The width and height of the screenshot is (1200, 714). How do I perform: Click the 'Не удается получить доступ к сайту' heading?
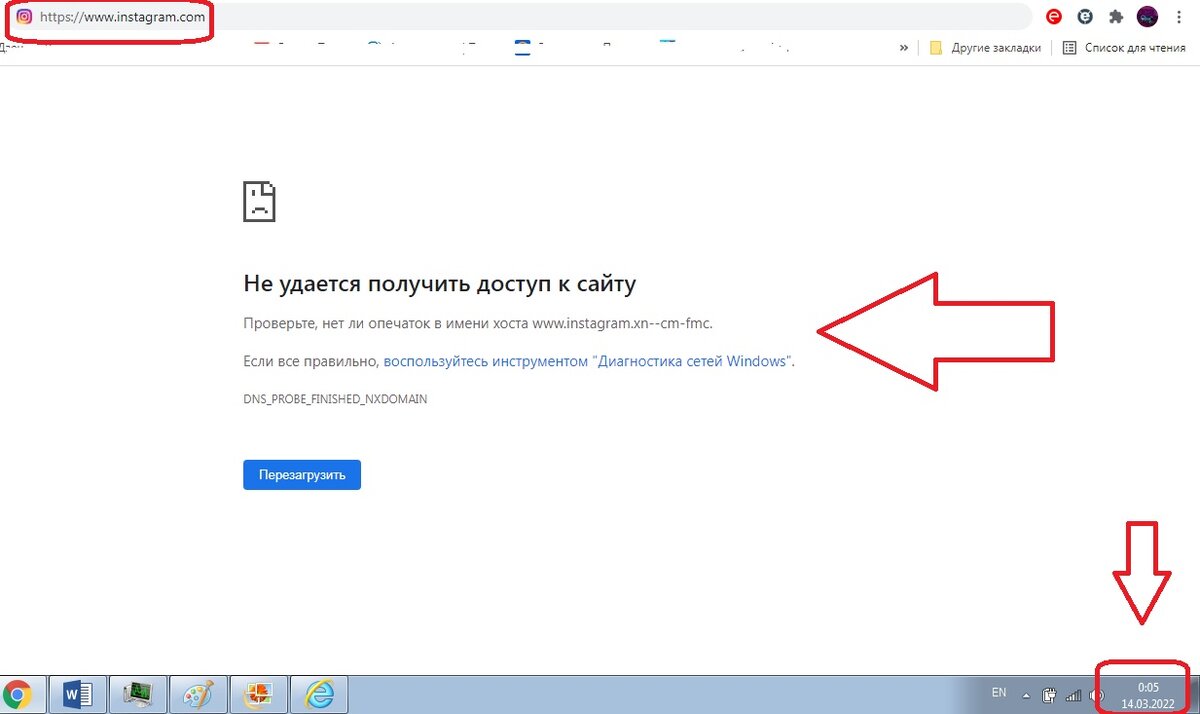click(x=440, y=284)
